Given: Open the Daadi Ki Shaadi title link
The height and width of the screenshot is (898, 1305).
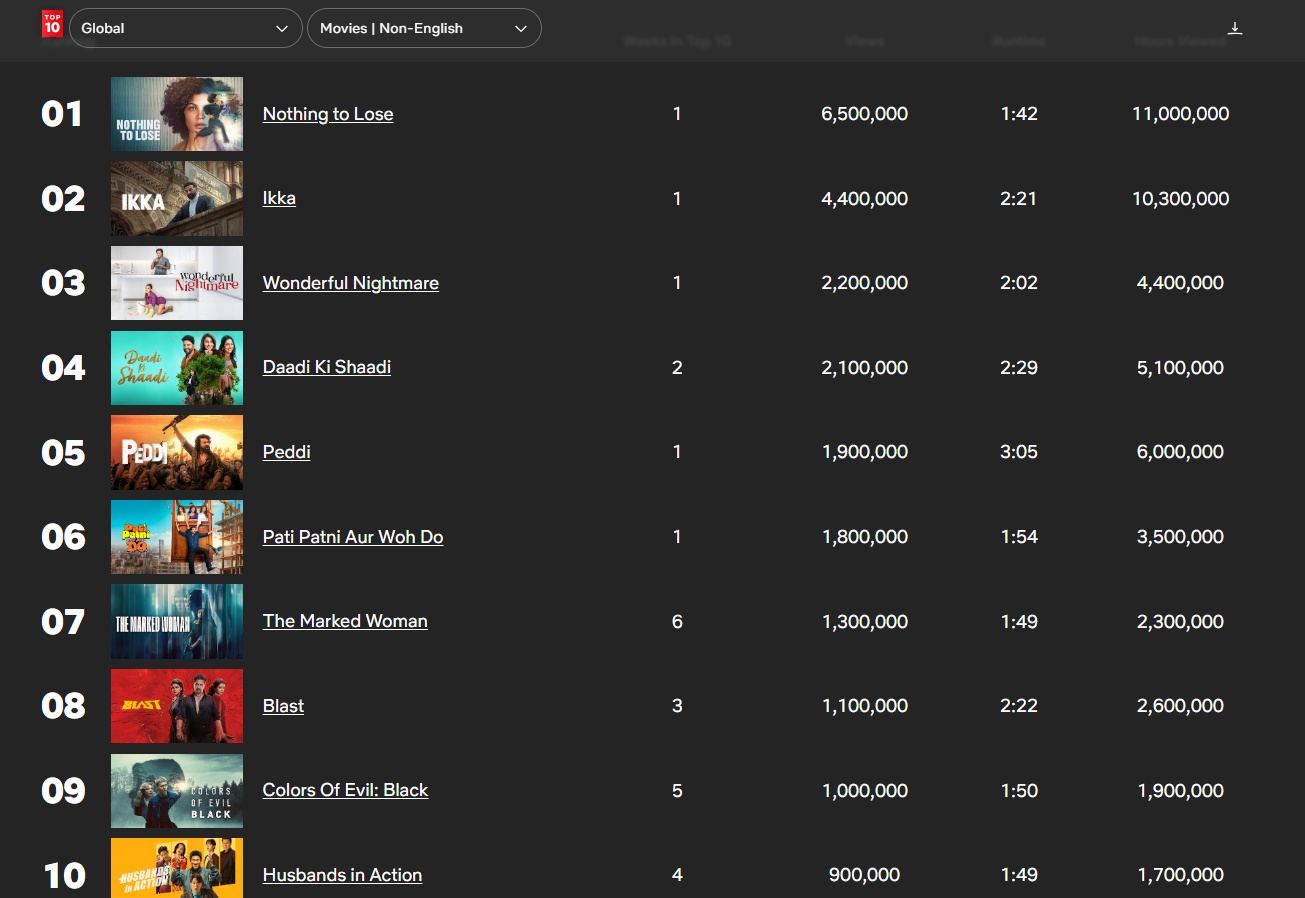Looking at the screenshot, I should click(x=327, y=367).
